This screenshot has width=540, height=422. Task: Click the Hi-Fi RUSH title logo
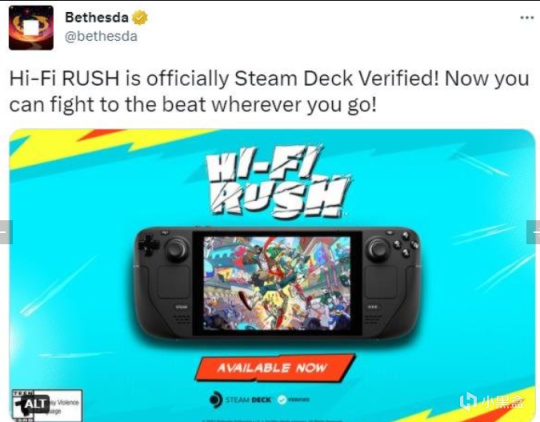tap(278, 181)
